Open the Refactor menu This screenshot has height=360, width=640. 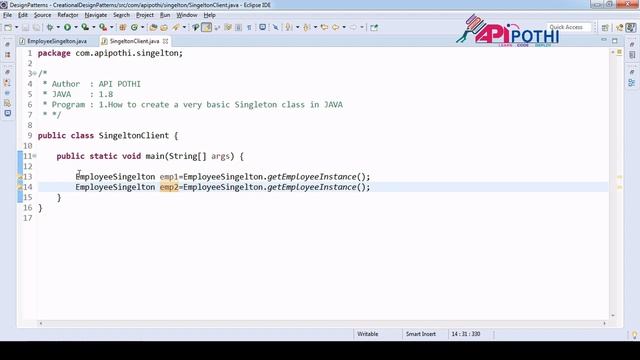coord(68,15)
